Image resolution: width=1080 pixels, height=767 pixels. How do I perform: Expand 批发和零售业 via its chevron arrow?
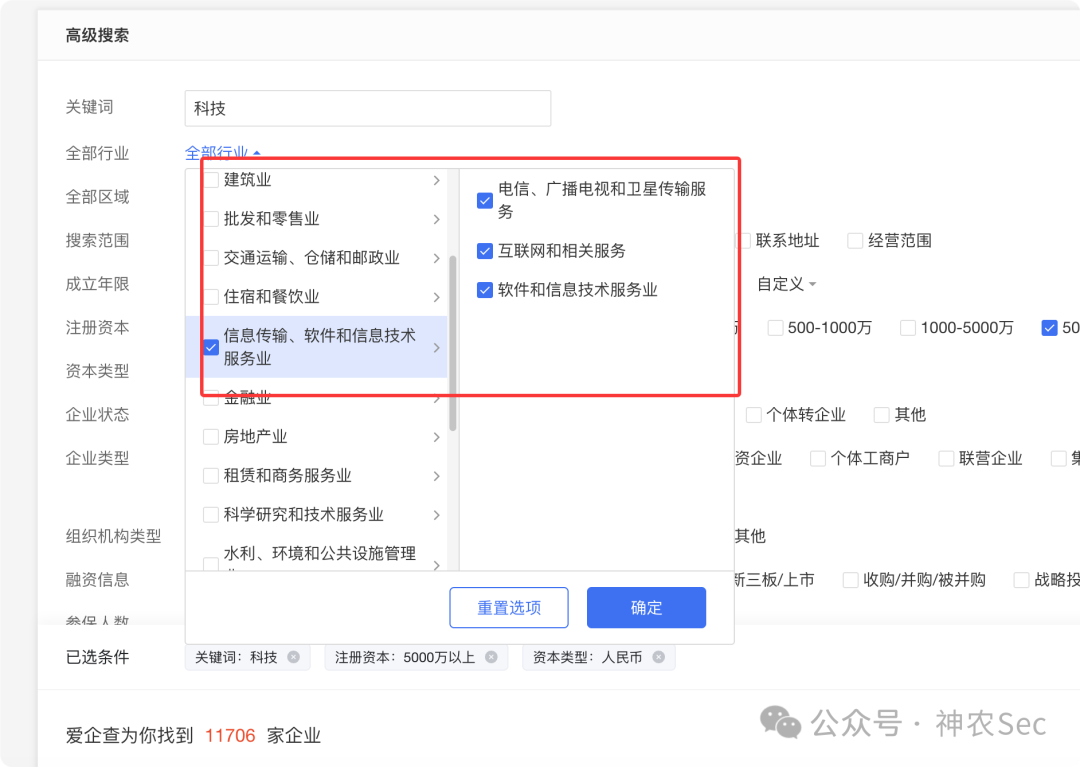(436, 217)
